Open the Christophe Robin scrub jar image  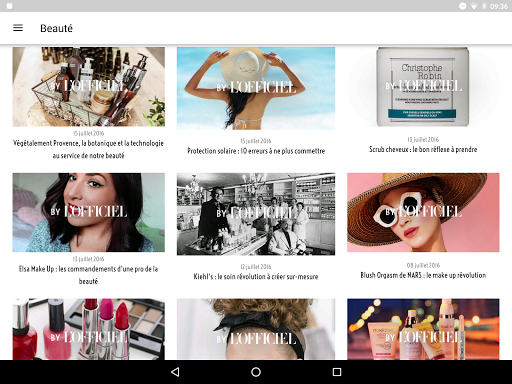tap(423, 87)
